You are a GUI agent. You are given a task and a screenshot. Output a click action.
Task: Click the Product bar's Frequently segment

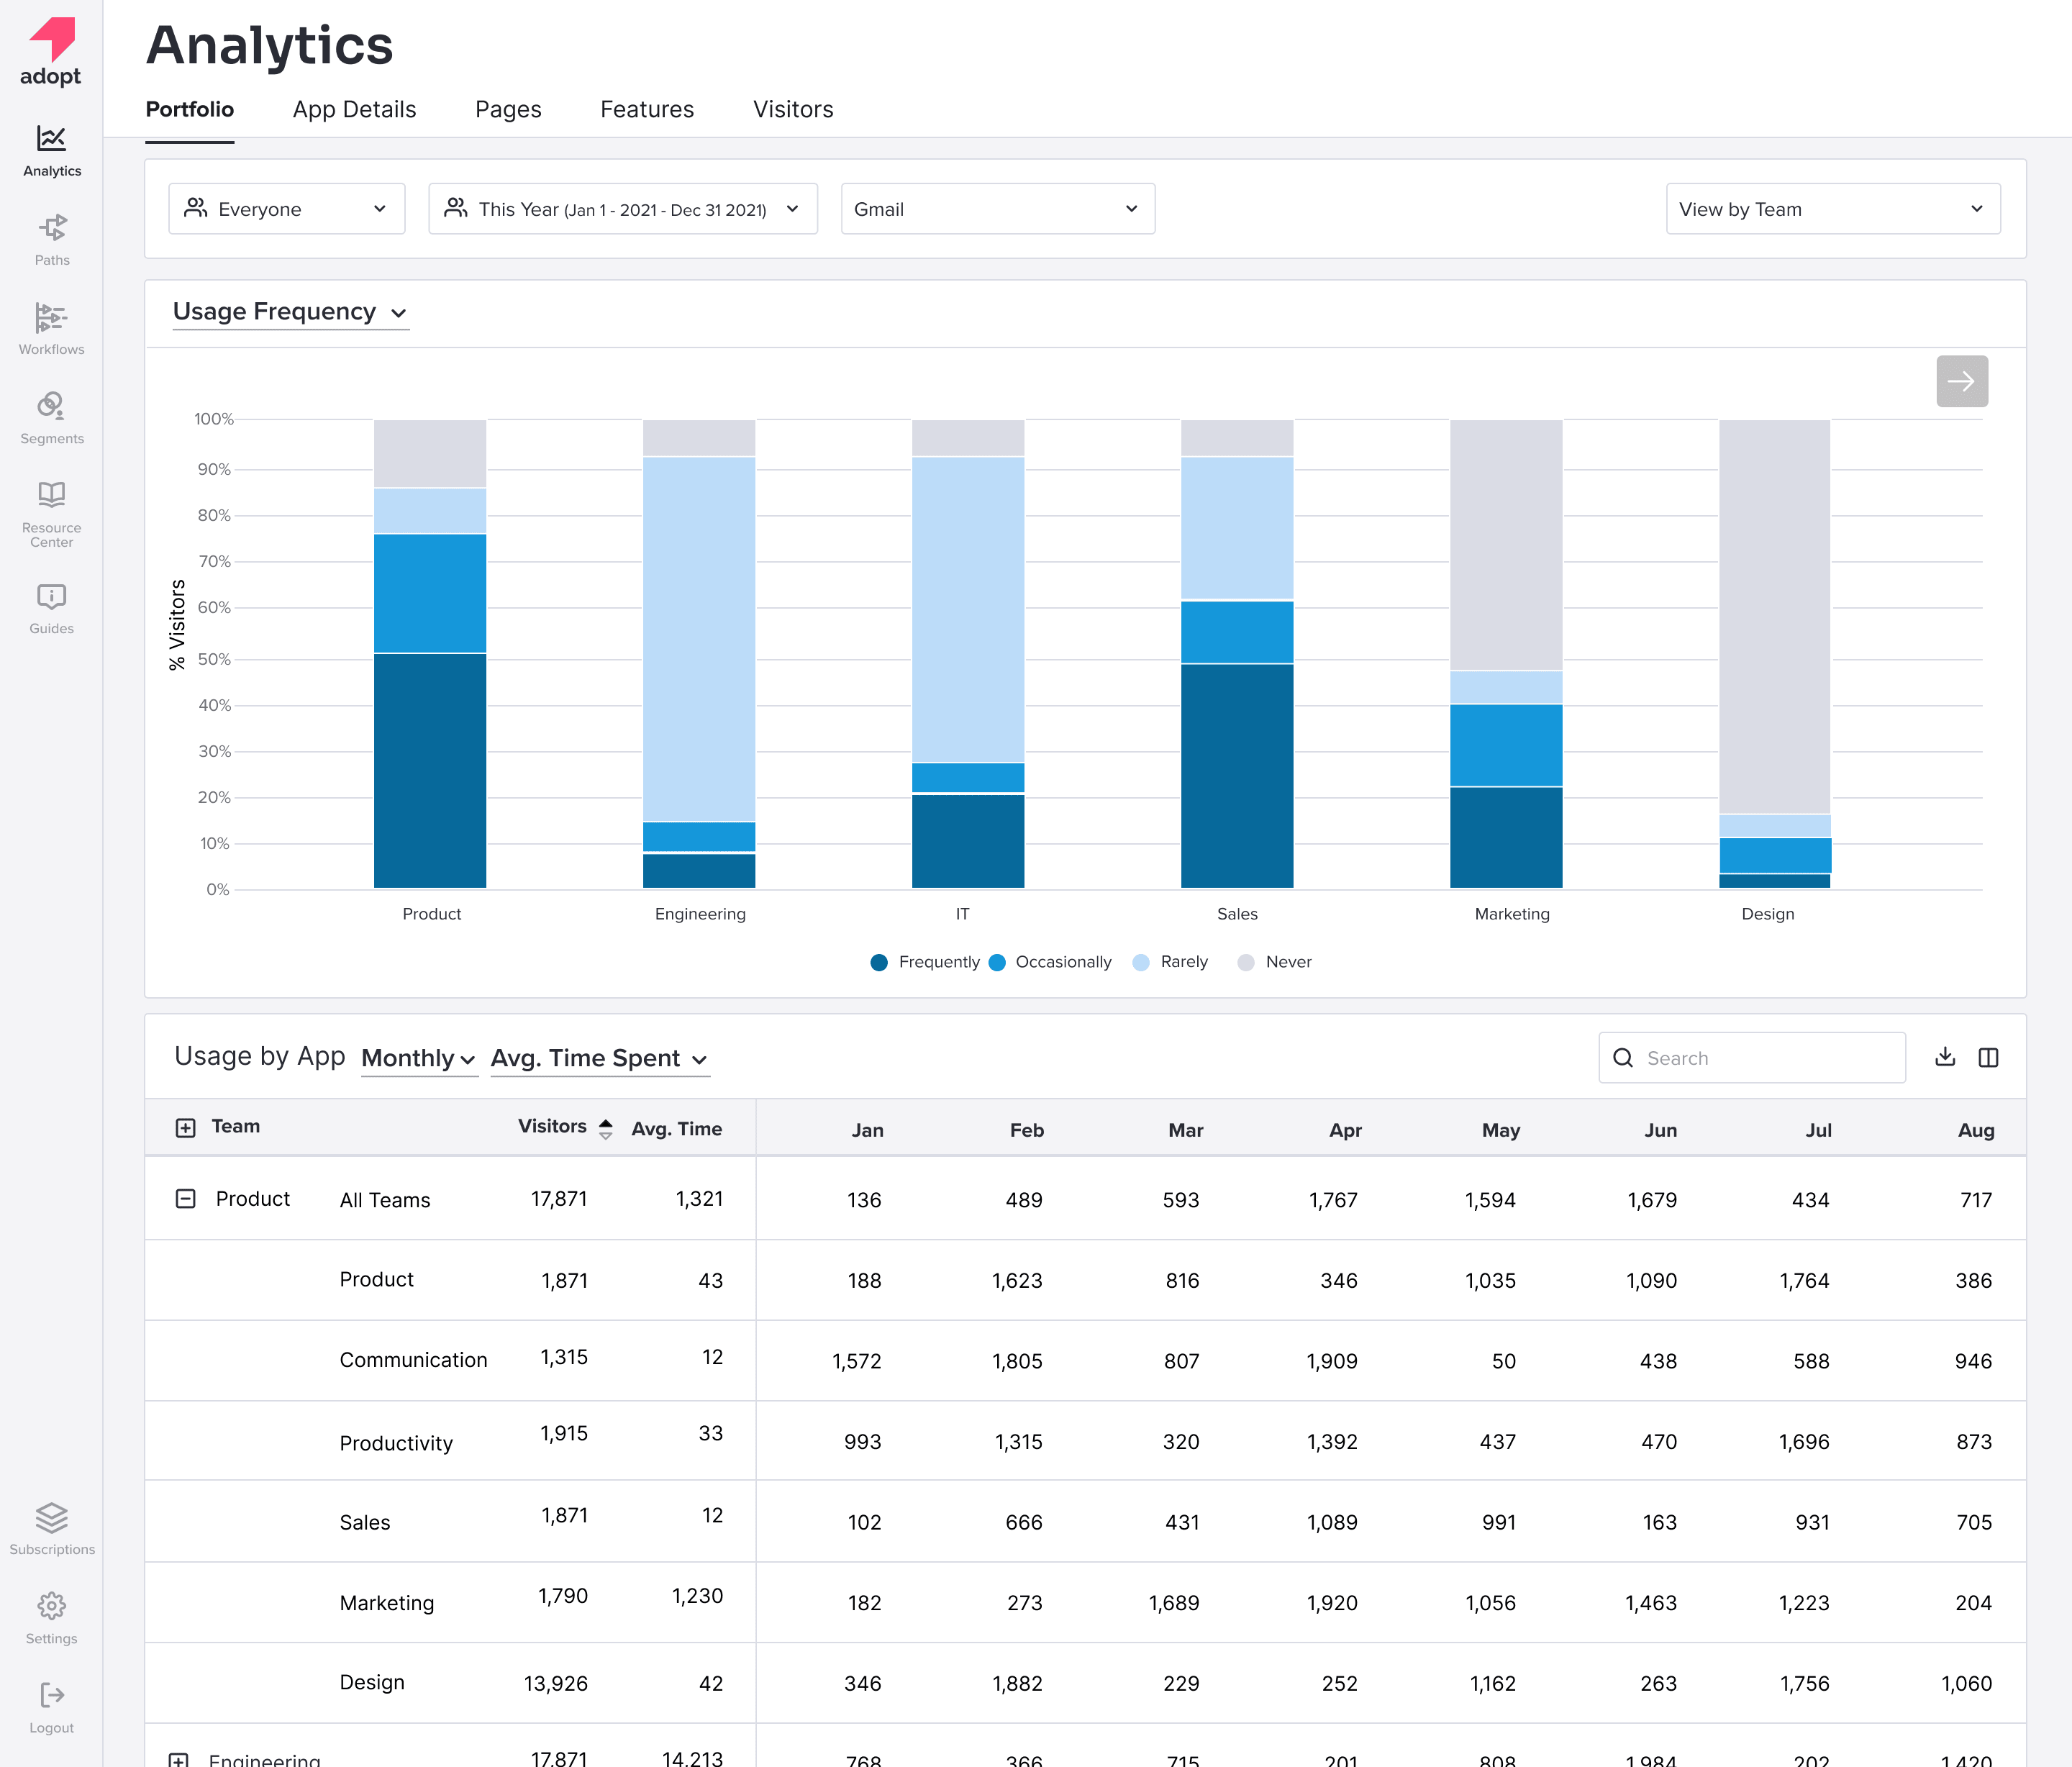(x=430, y=770)
